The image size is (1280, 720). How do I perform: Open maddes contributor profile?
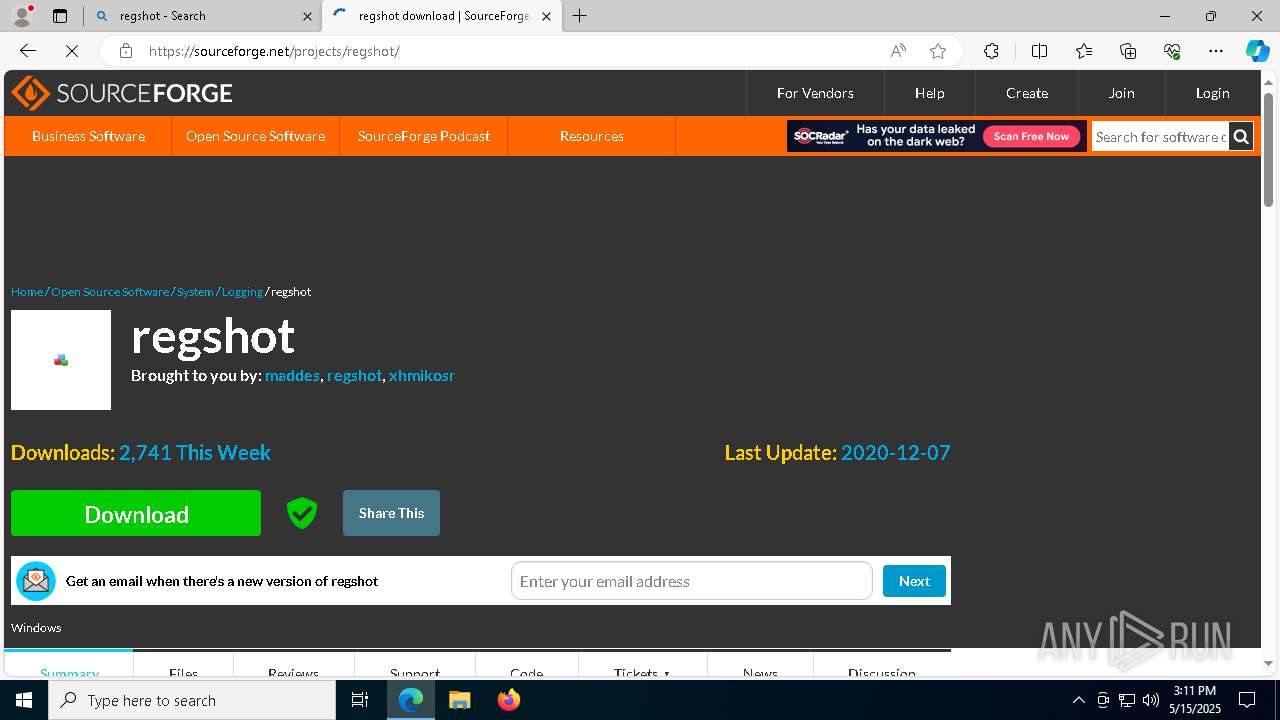click(292, 376)
